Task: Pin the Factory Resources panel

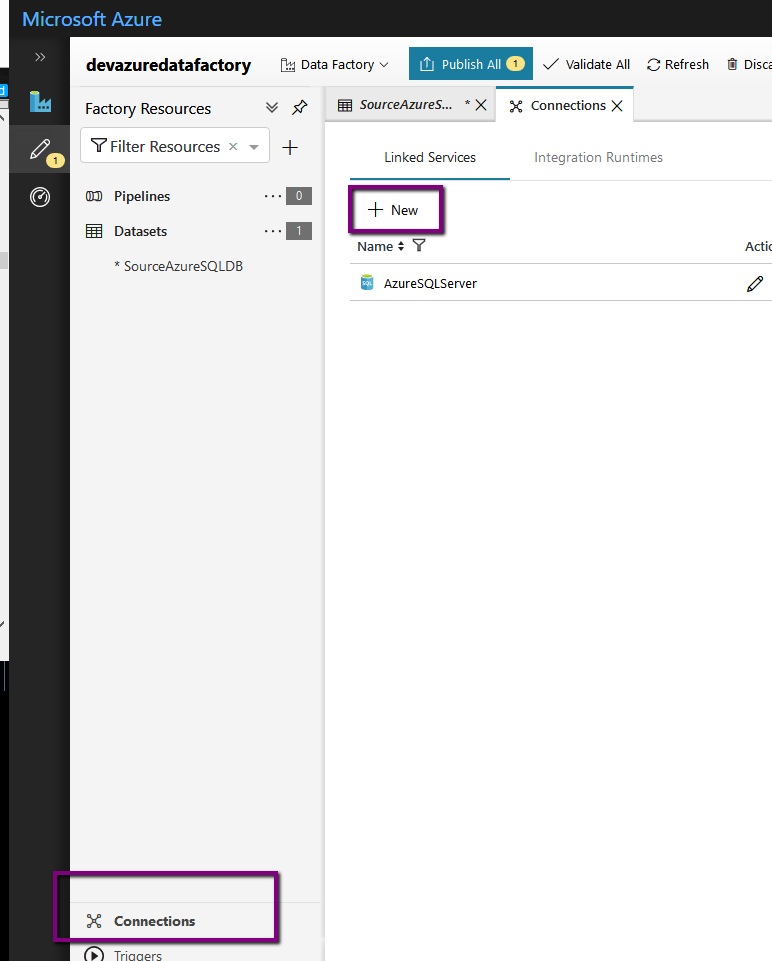Action: (299, 108)
